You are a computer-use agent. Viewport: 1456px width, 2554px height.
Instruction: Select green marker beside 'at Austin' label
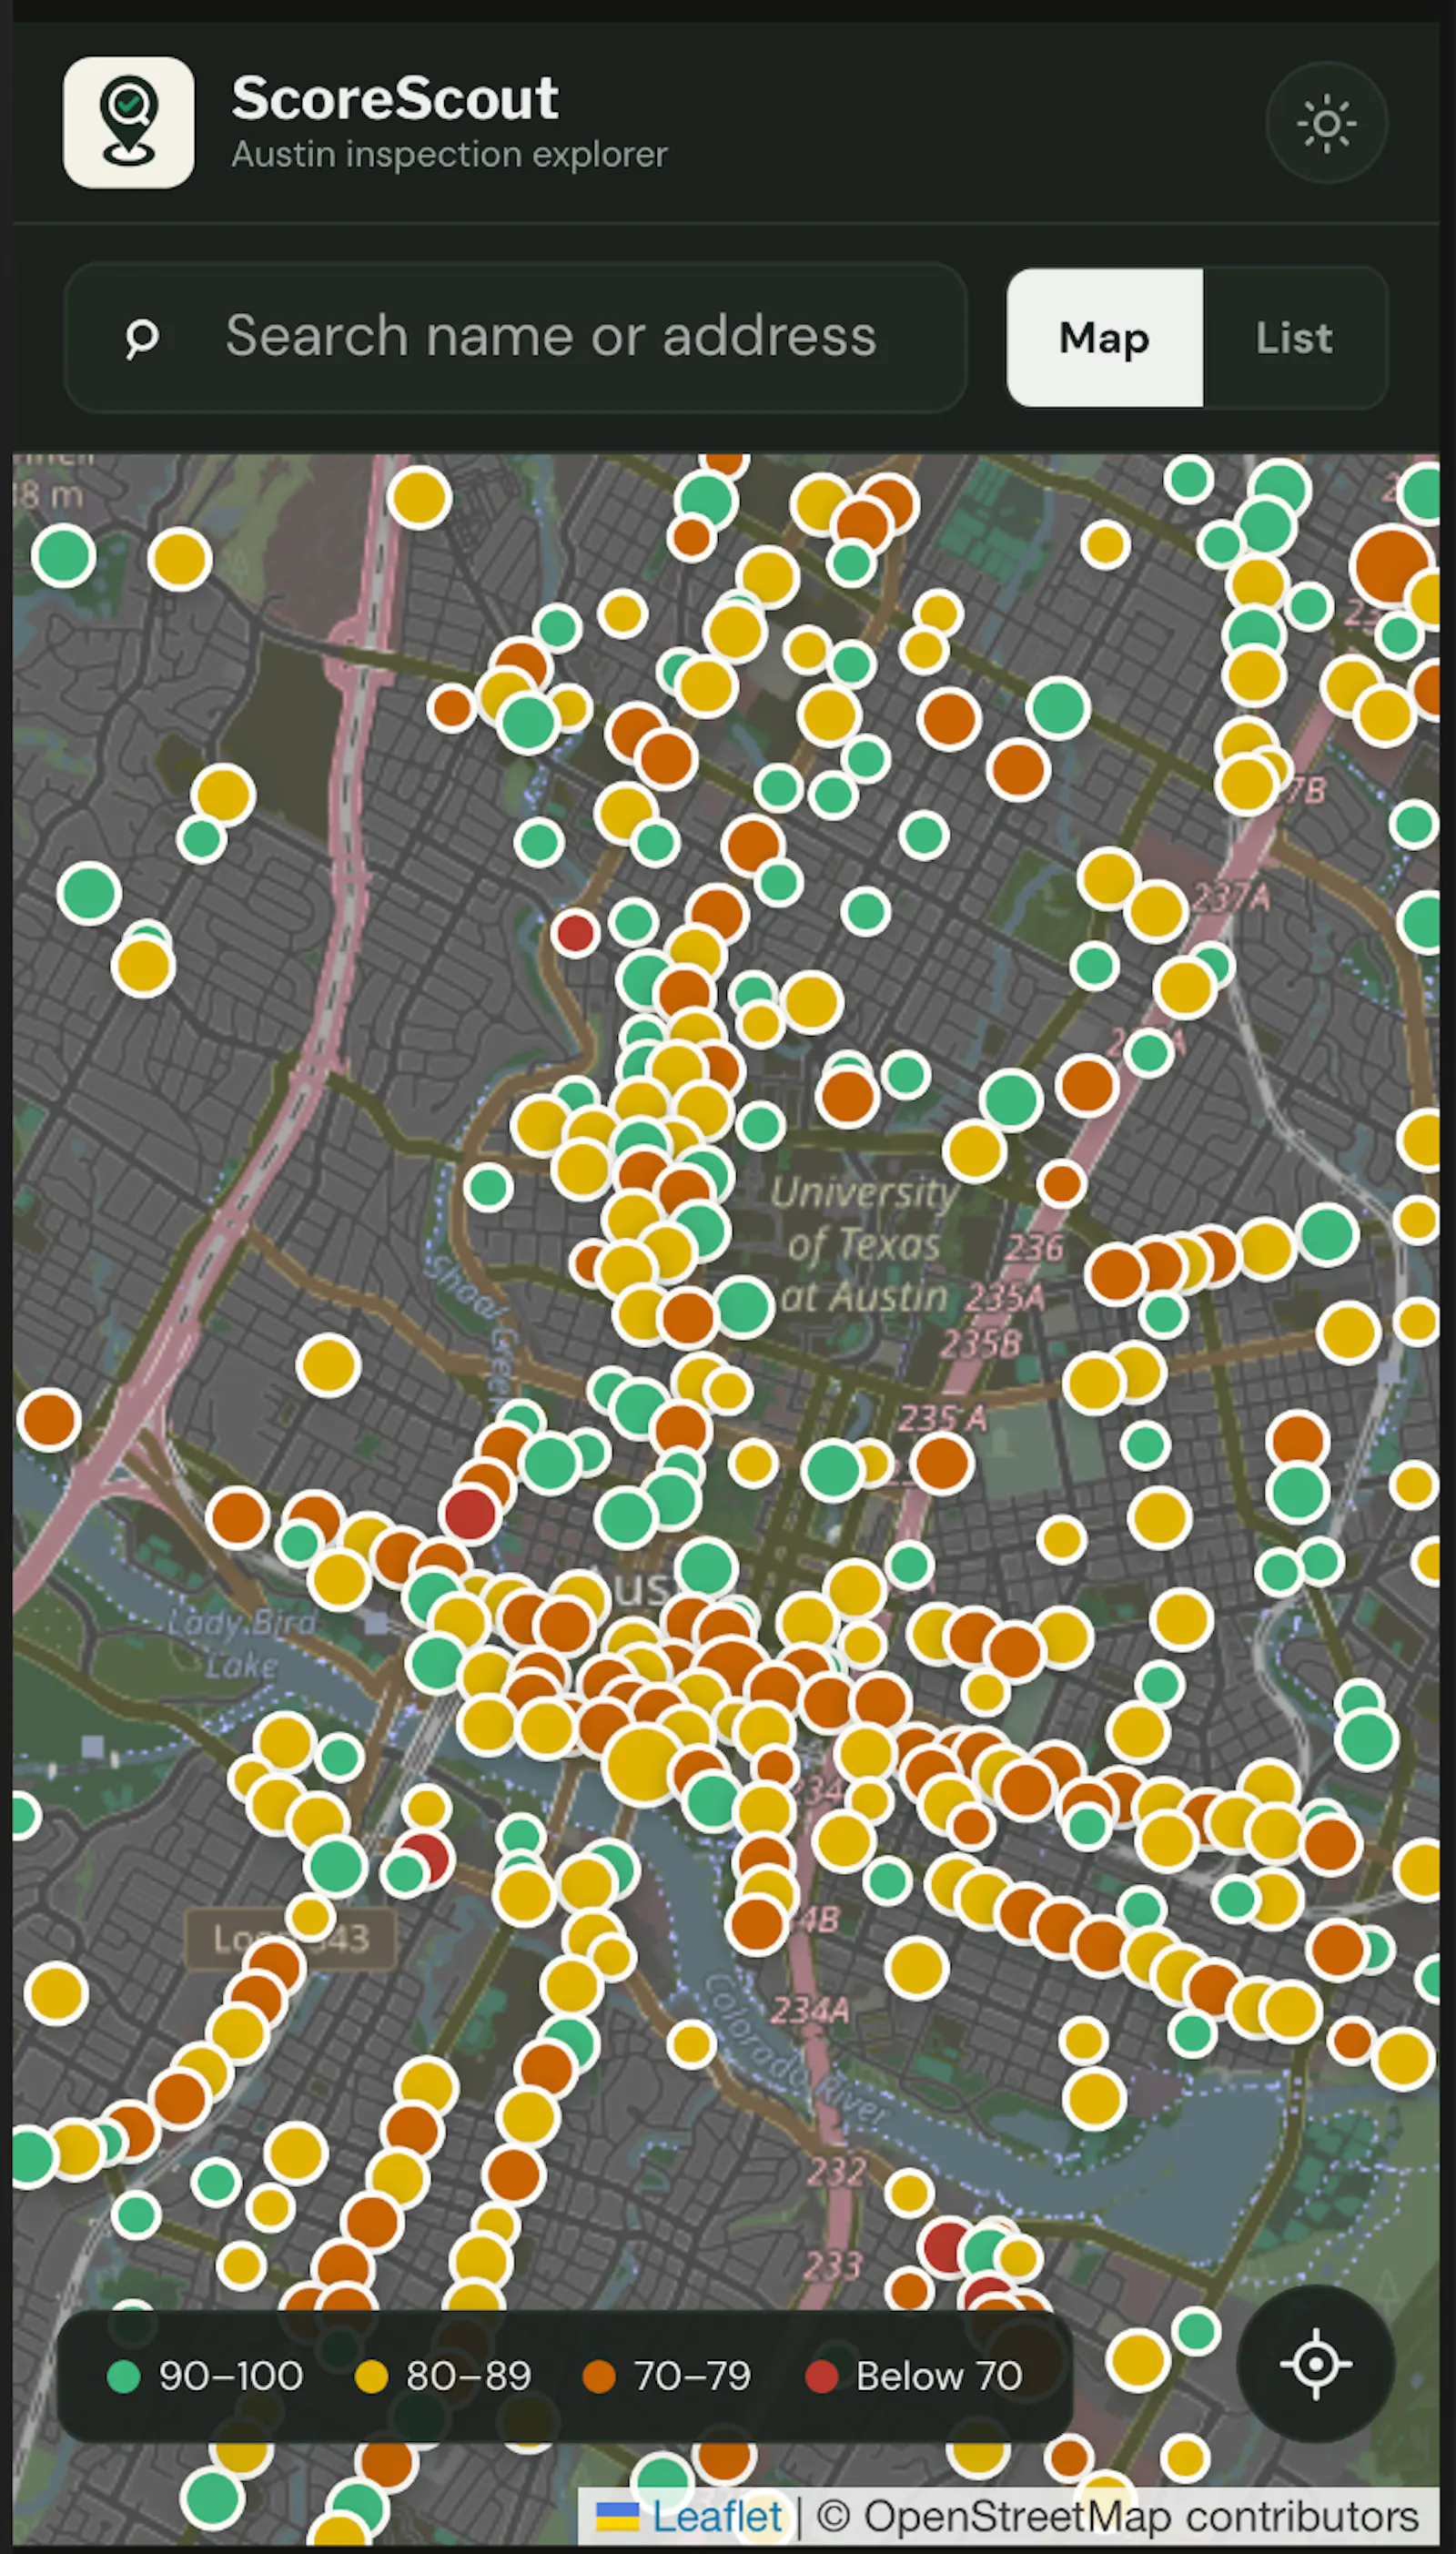point(742,1306)
